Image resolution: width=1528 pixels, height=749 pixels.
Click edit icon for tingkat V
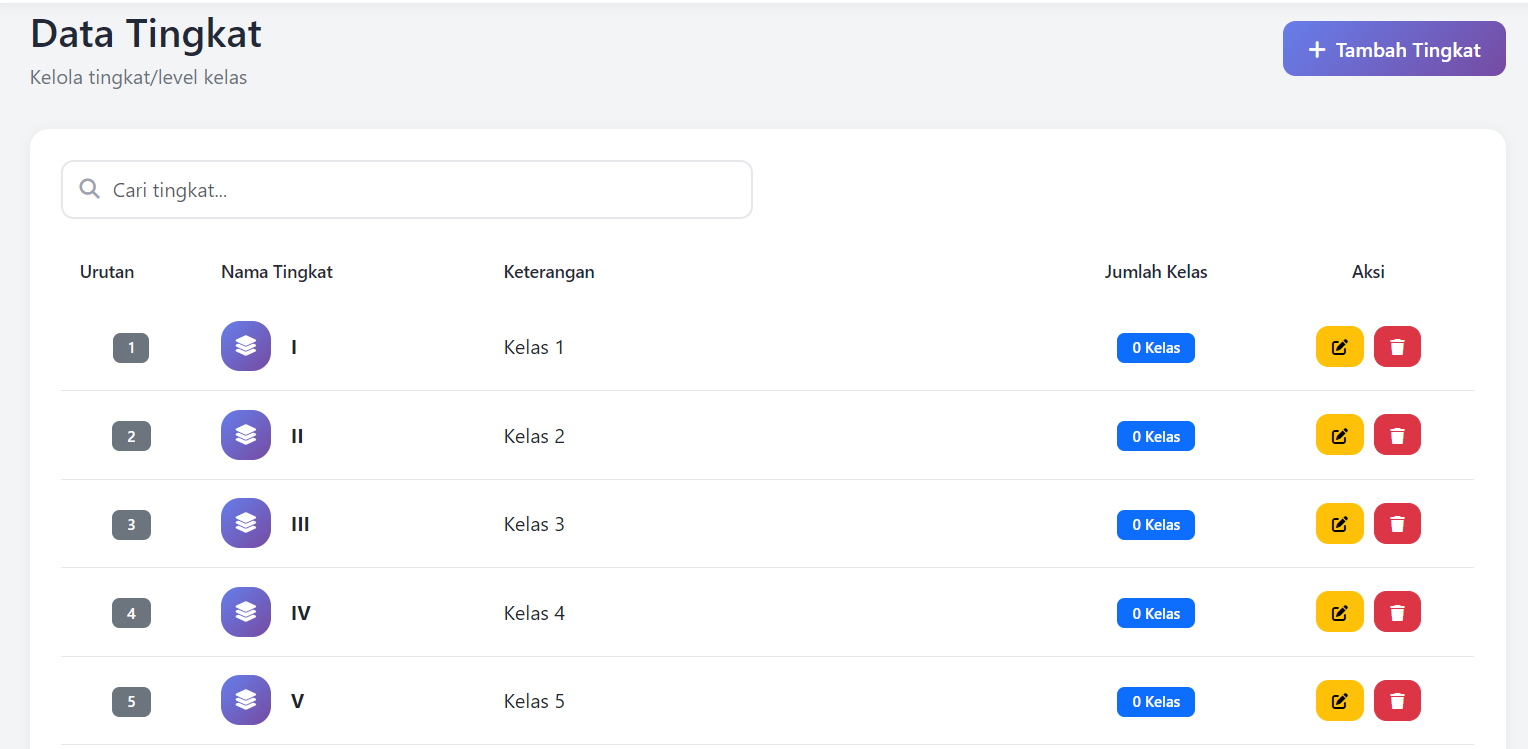coord(1339,700)
